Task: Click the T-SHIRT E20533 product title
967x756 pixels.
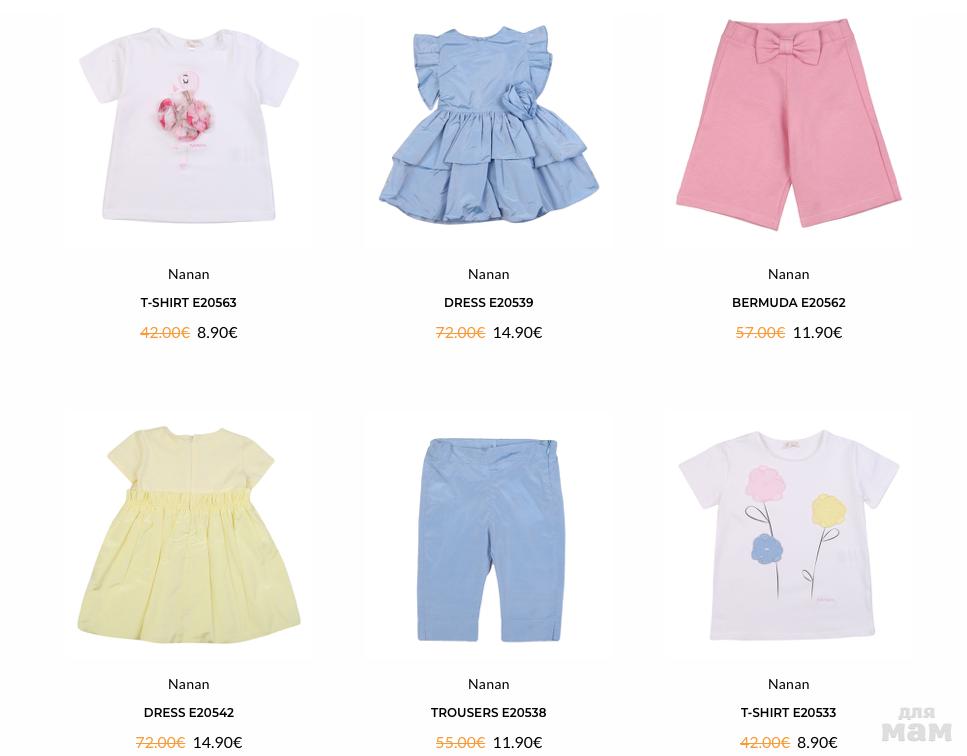Action: pyautogui.click(x=788, y=713)
